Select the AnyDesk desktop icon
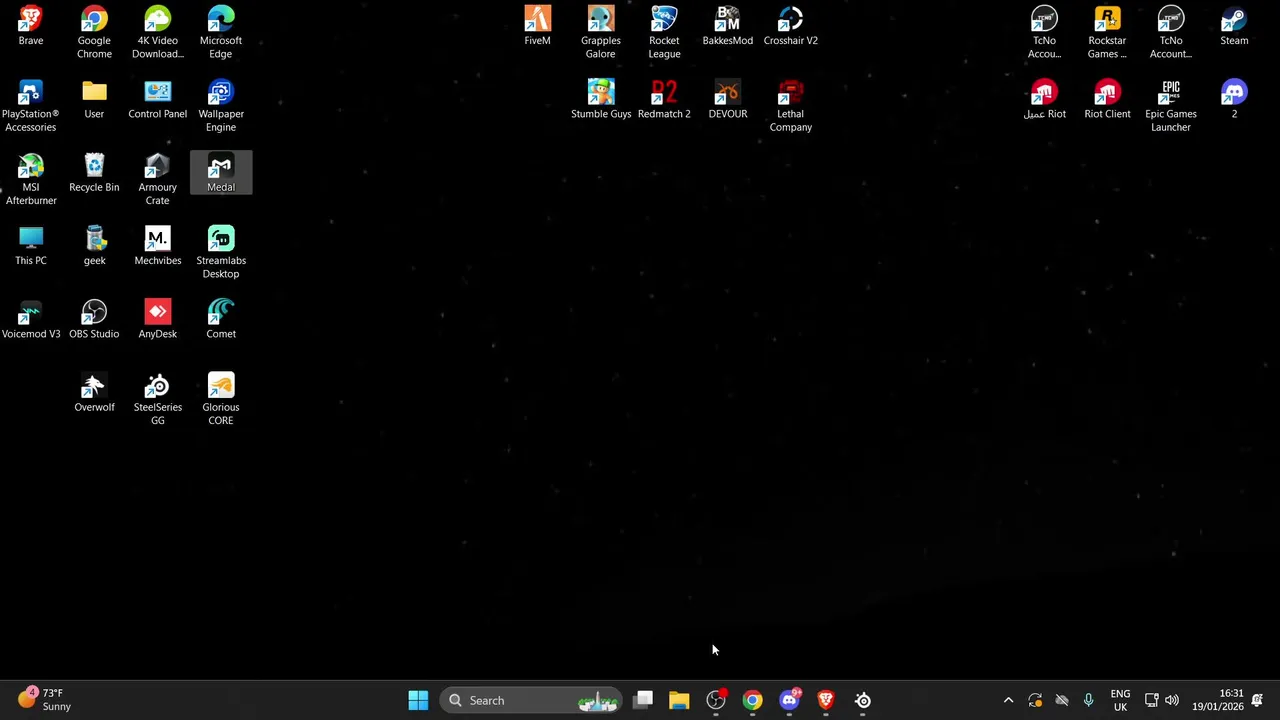 coord(157,320)
